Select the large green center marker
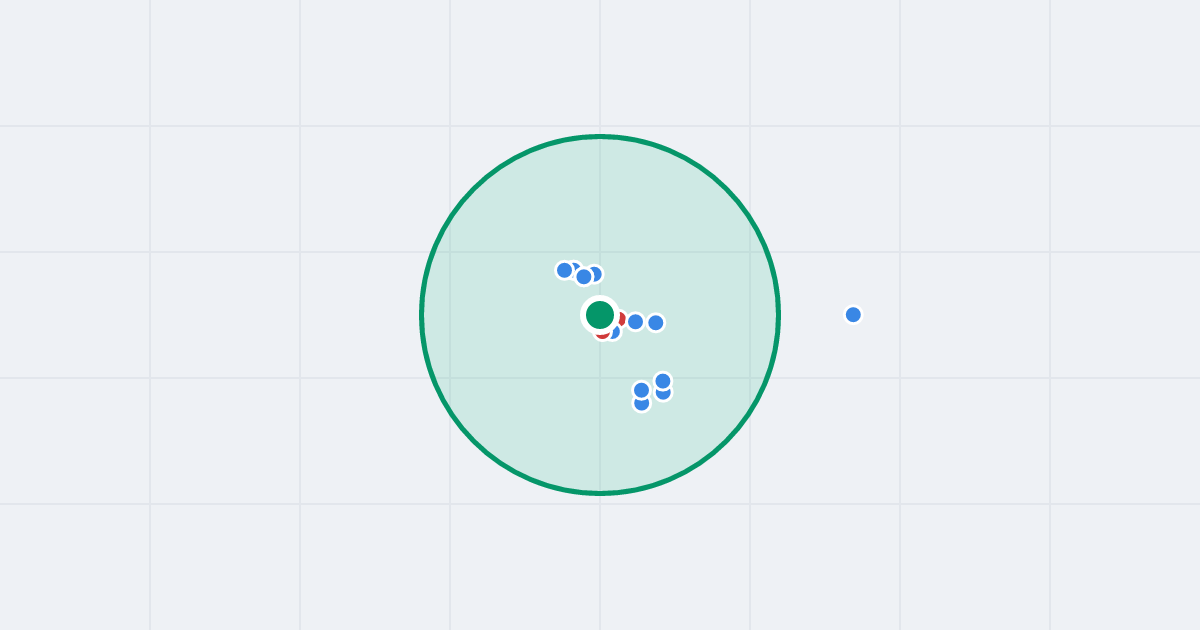Image resolution: width=1200 pixels, height=630 pixels. (600, 315)
